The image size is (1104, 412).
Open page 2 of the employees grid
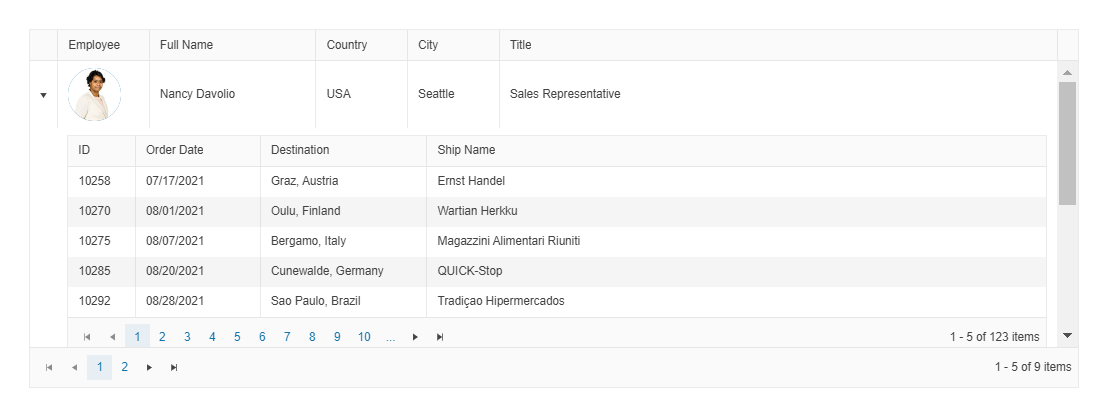(125, 367)
